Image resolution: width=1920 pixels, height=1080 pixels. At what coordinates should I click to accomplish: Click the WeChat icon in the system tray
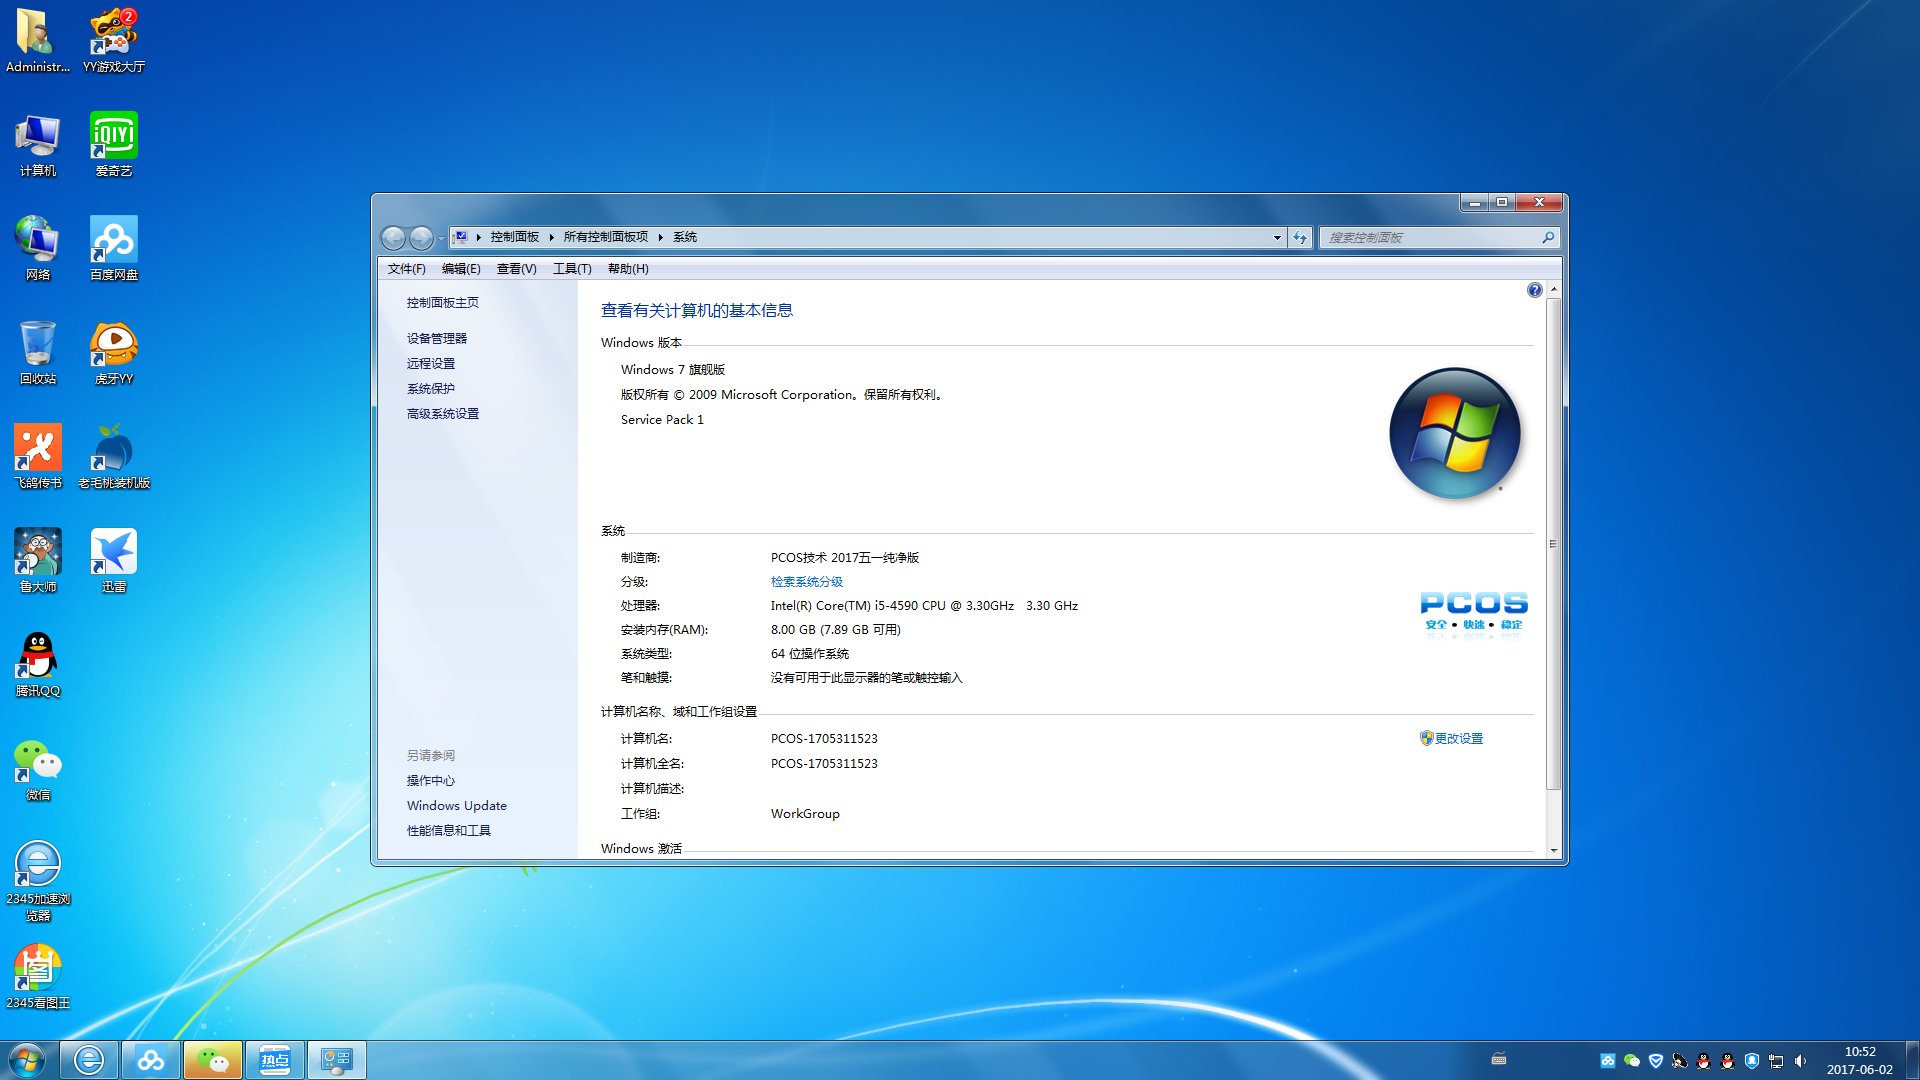tap(1632, 1061)
